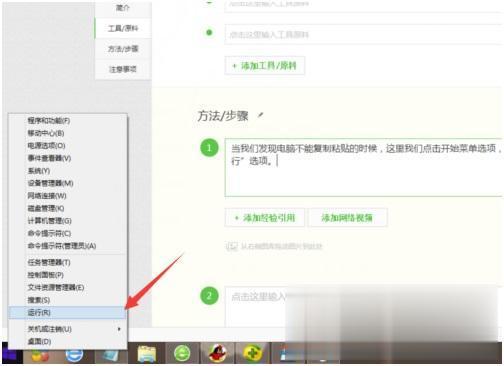Expand the 关机或注销(U) submenu arrow

pos(119,329)
